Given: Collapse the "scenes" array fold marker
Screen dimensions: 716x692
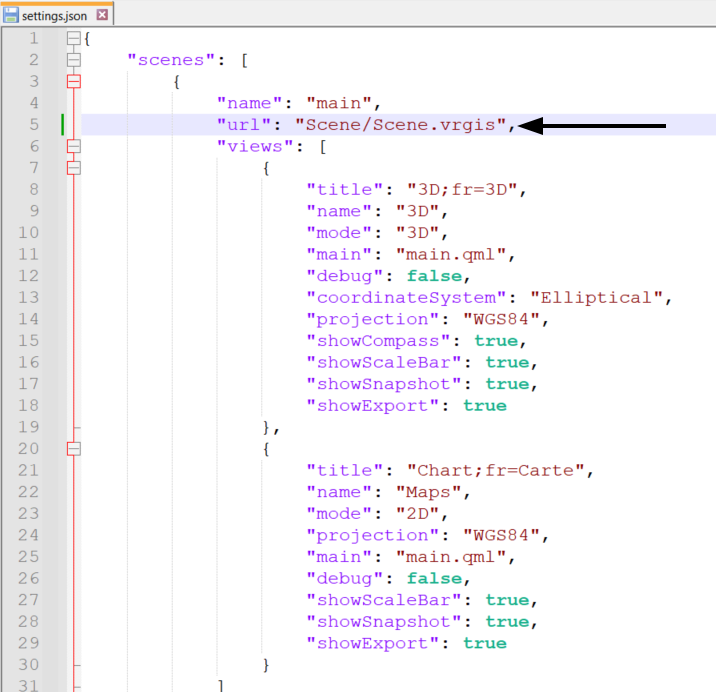Looking at the screenshot, I should tap(73, 60).
